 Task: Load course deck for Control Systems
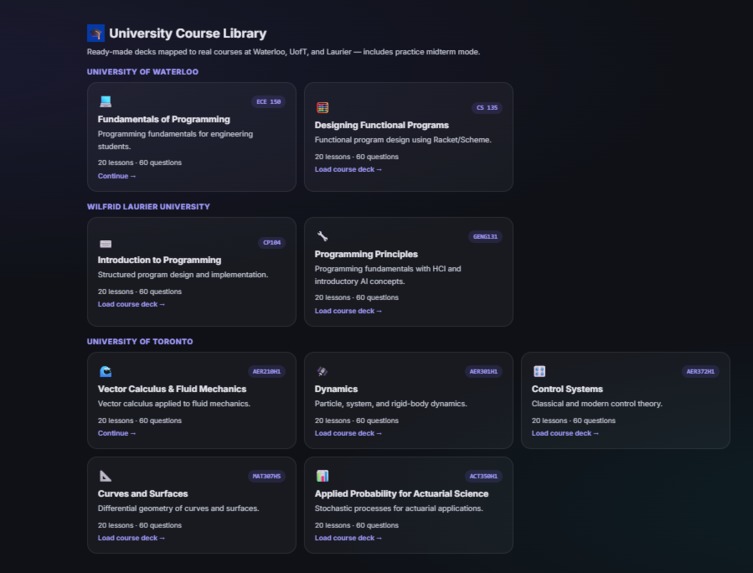point(565,433)
